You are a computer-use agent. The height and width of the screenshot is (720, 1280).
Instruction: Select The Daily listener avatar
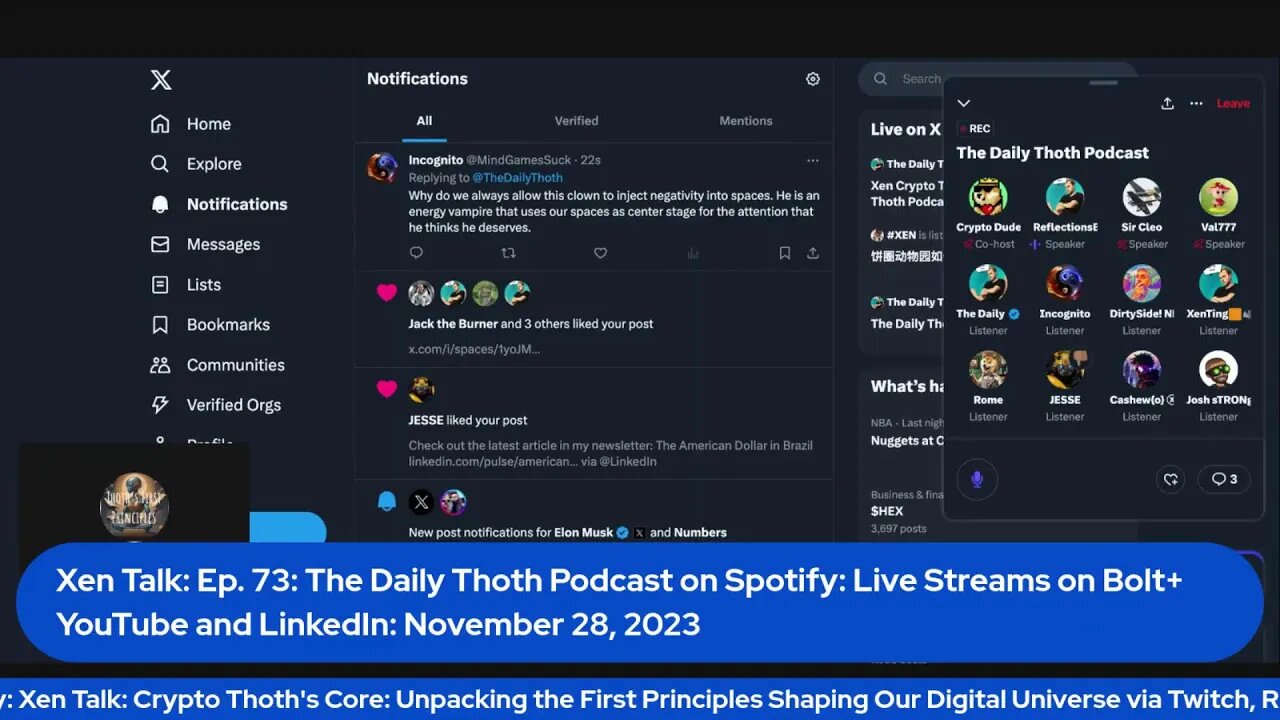point(988,283)
